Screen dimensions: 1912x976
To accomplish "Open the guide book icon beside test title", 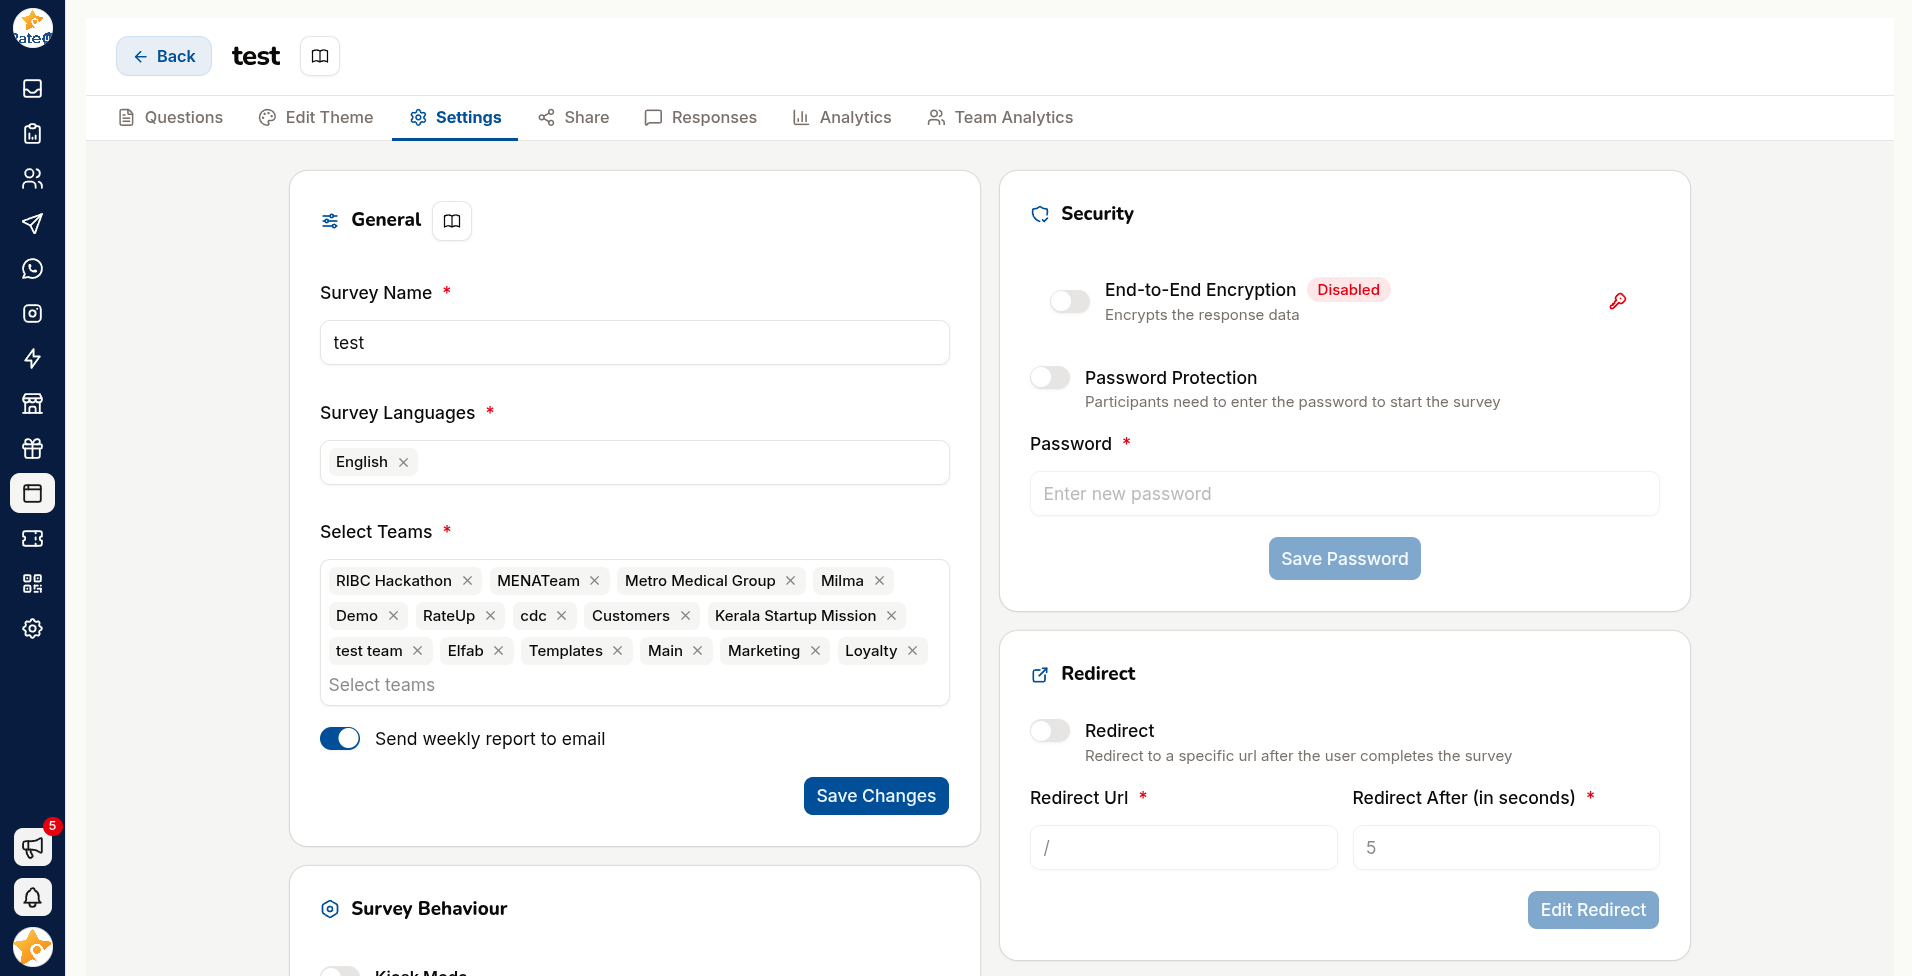I will pyautogui.click(x=320, y=56).
